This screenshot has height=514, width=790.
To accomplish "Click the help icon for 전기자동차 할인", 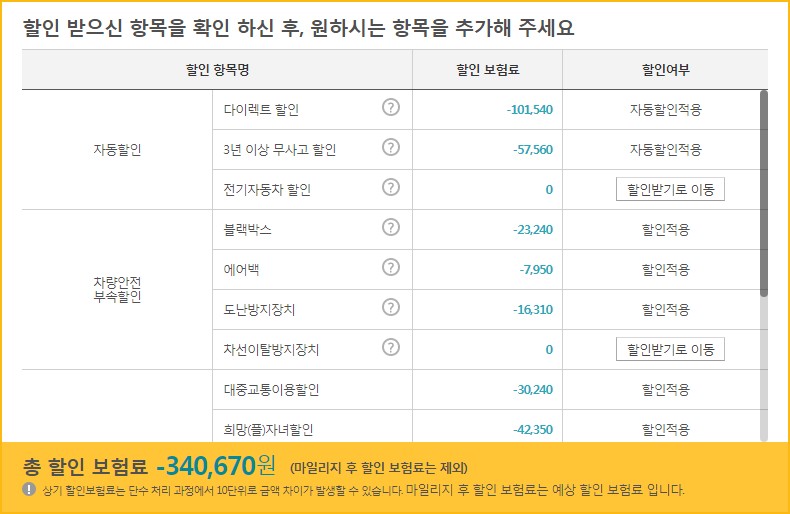I will (390, 187).
